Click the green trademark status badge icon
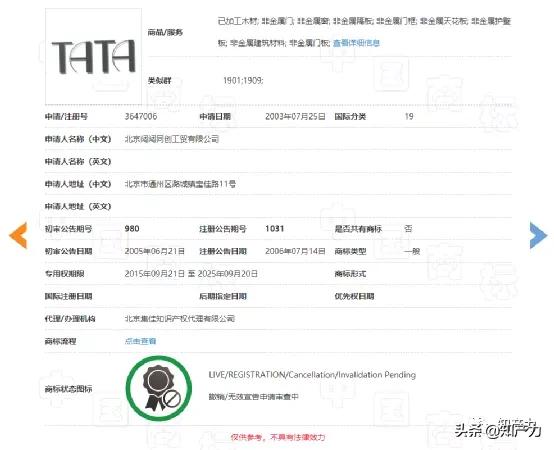This screenshot has width=554, height=450. (x=159, y=388)
